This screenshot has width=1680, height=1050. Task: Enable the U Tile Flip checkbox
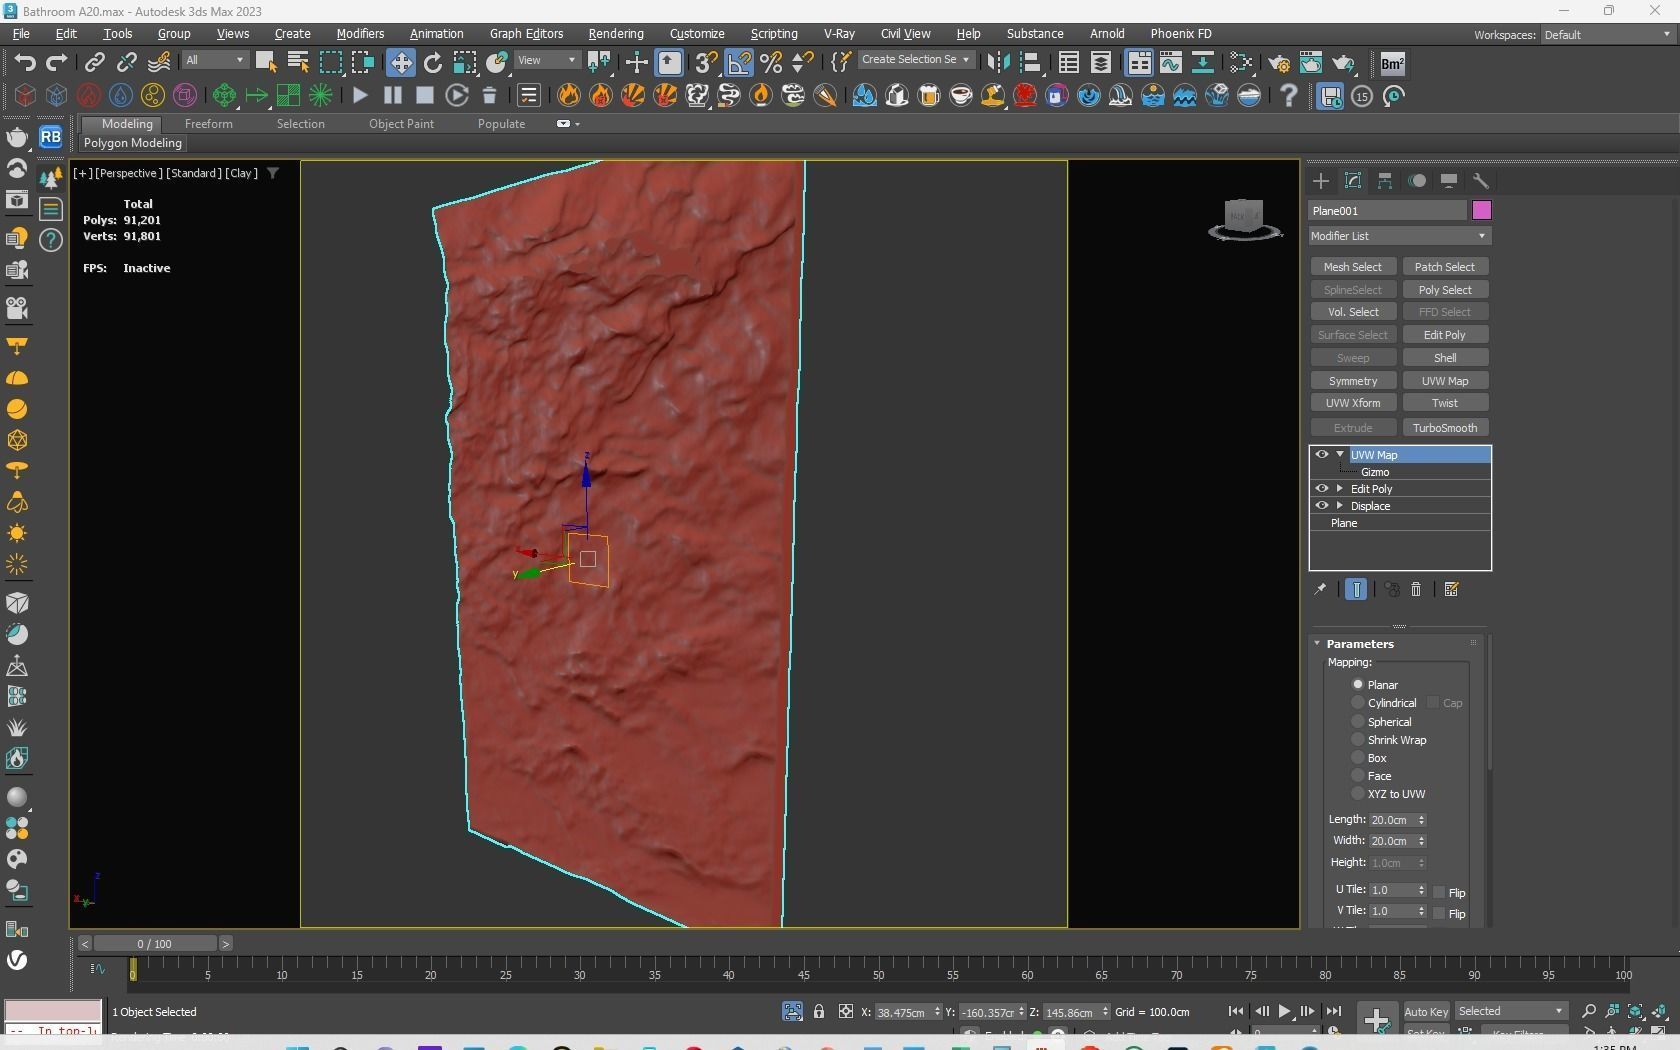coord(1439,892)
